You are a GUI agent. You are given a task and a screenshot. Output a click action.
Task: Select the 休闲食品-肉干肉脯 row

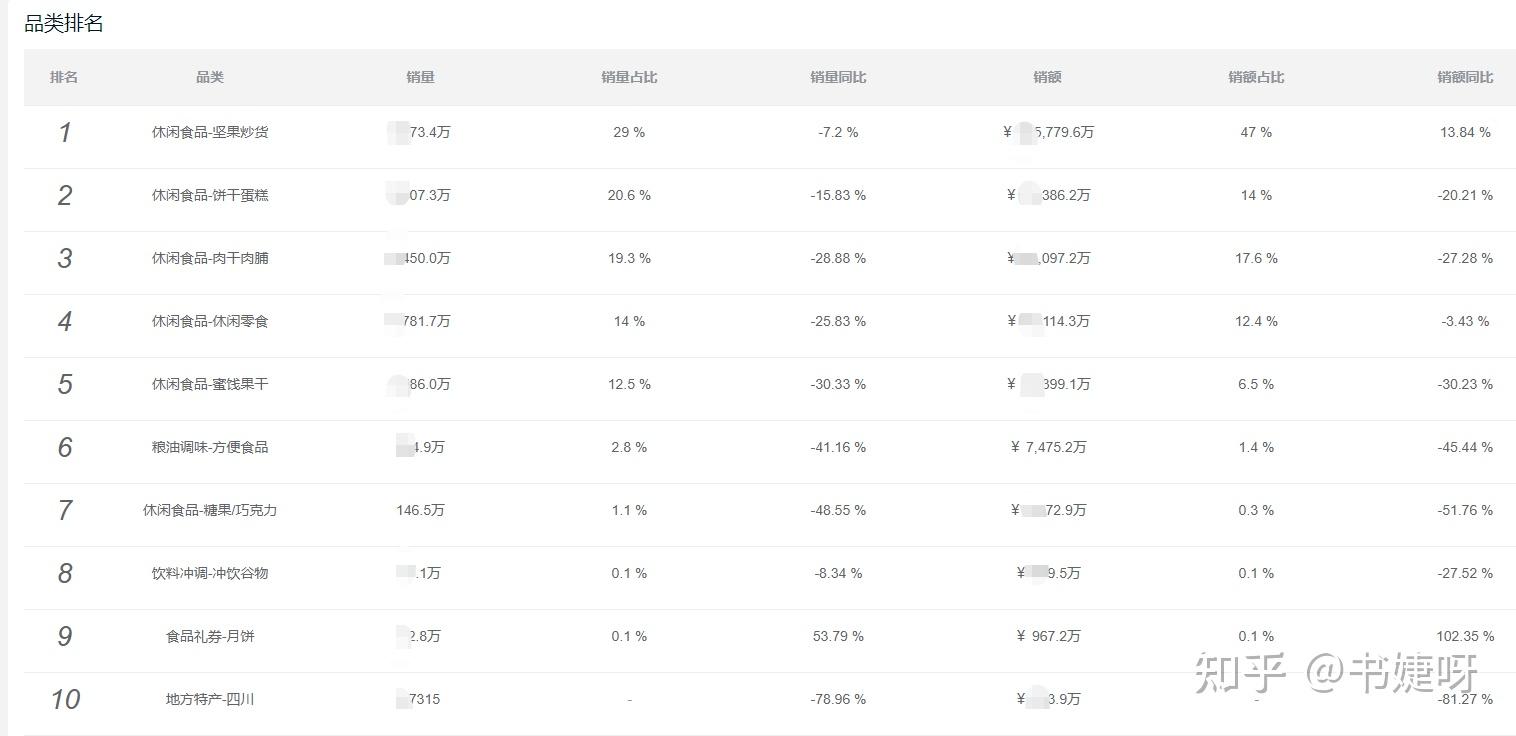(x=769, y=258)
